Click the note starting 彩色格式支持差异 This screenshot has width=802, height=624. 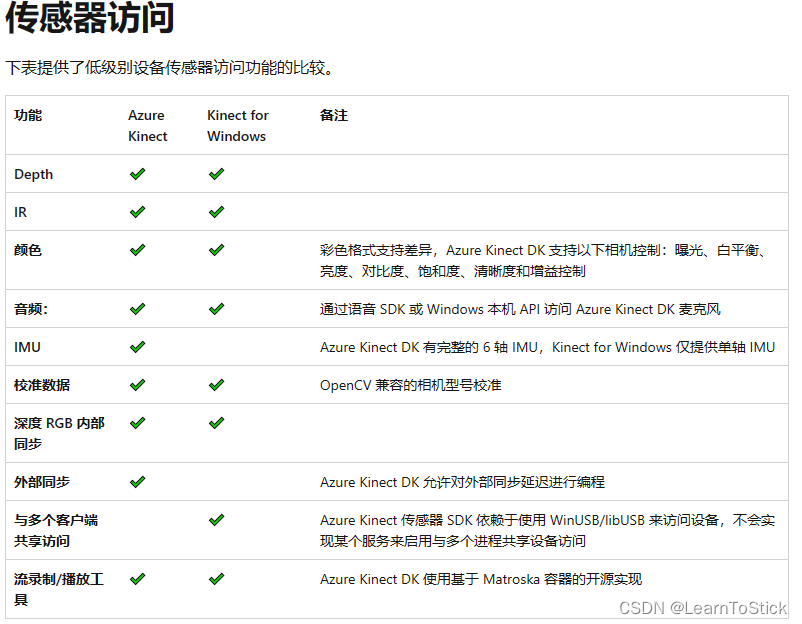pyautogui.click(x=543, y=260)
